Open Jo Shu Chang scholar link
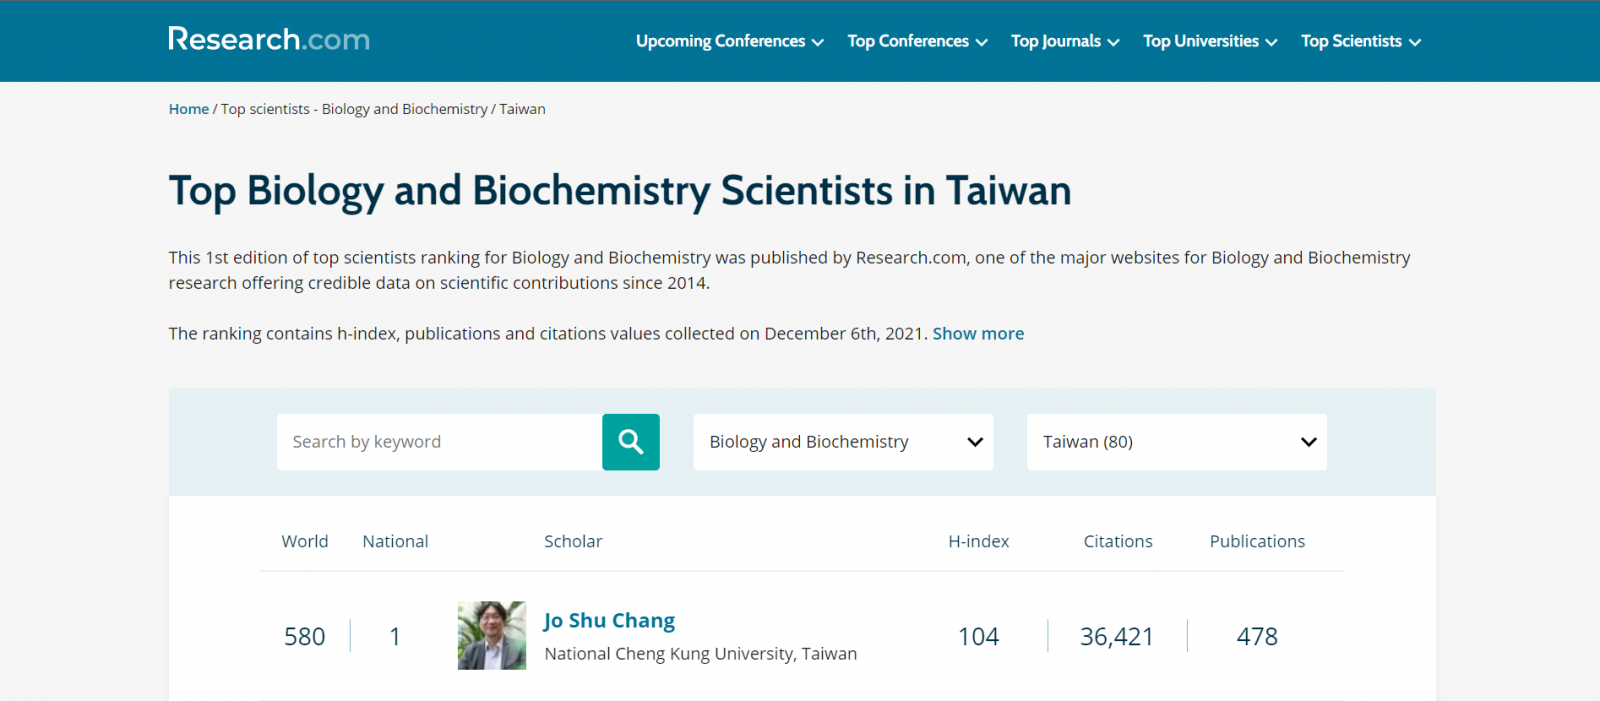 point(609,620)
